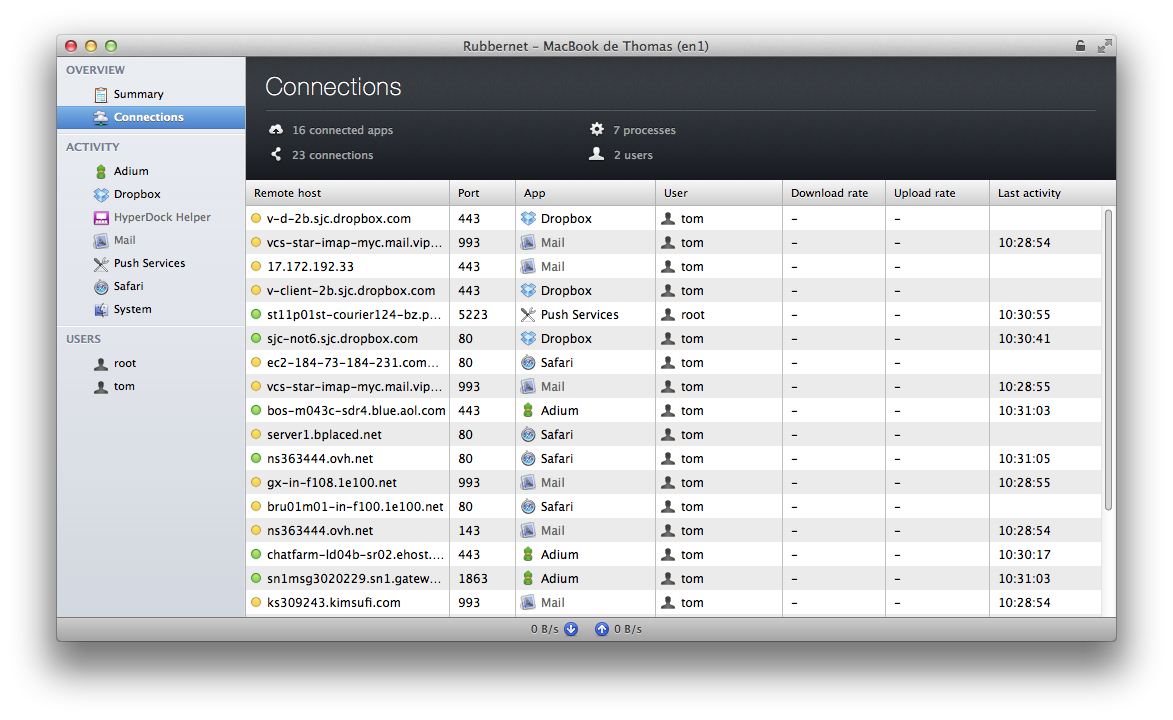Click the System icon in sidebar
Viewport: 1173px width, 720px height.
[x=101, y=310]
